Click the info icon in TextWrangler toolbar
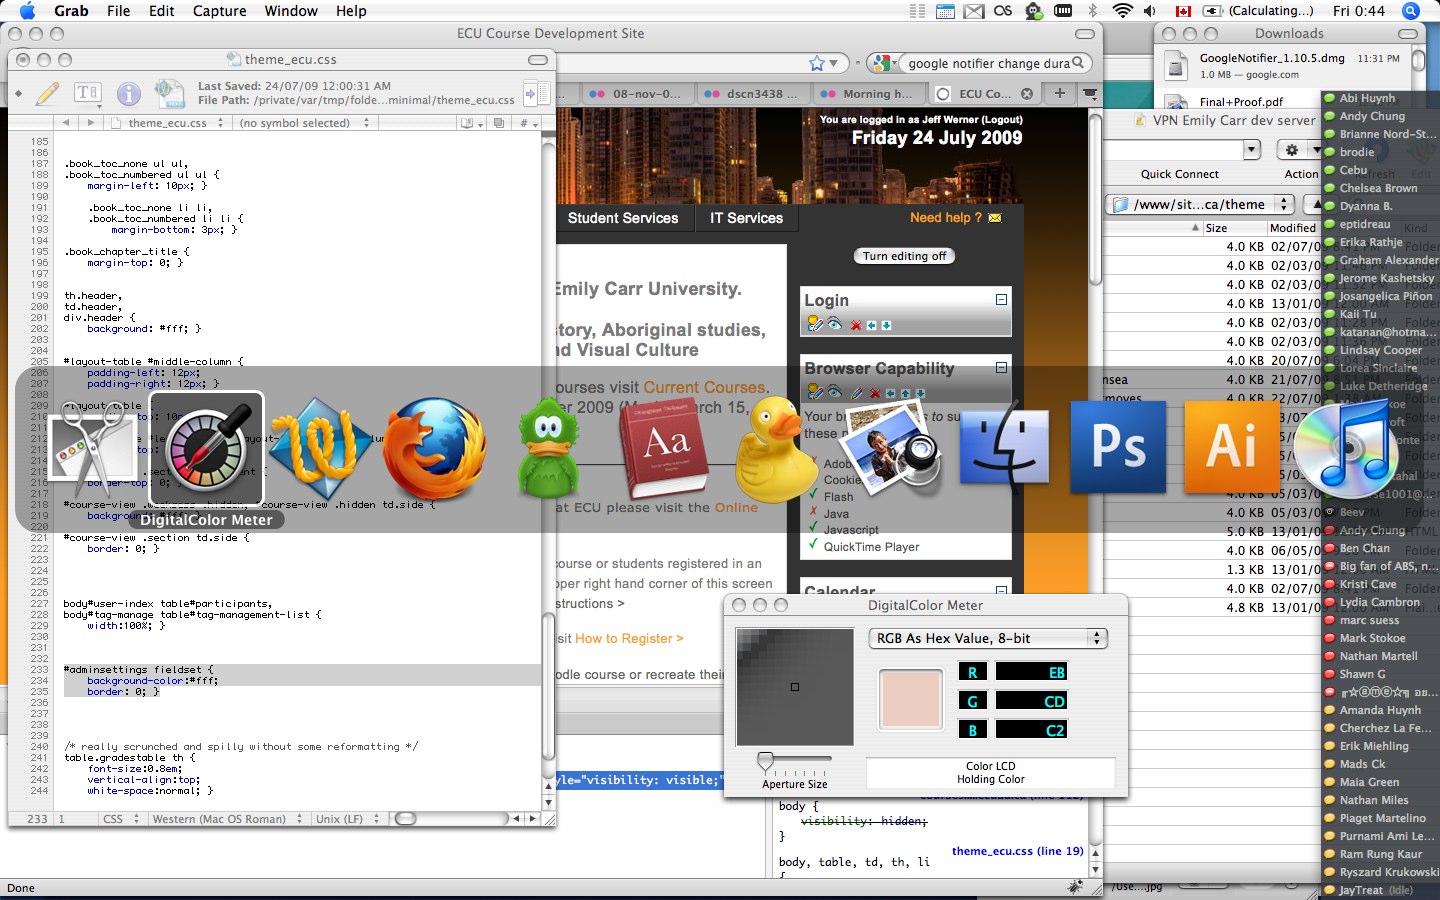This screenshot has width=1440, height=900. tap(128, 94)
